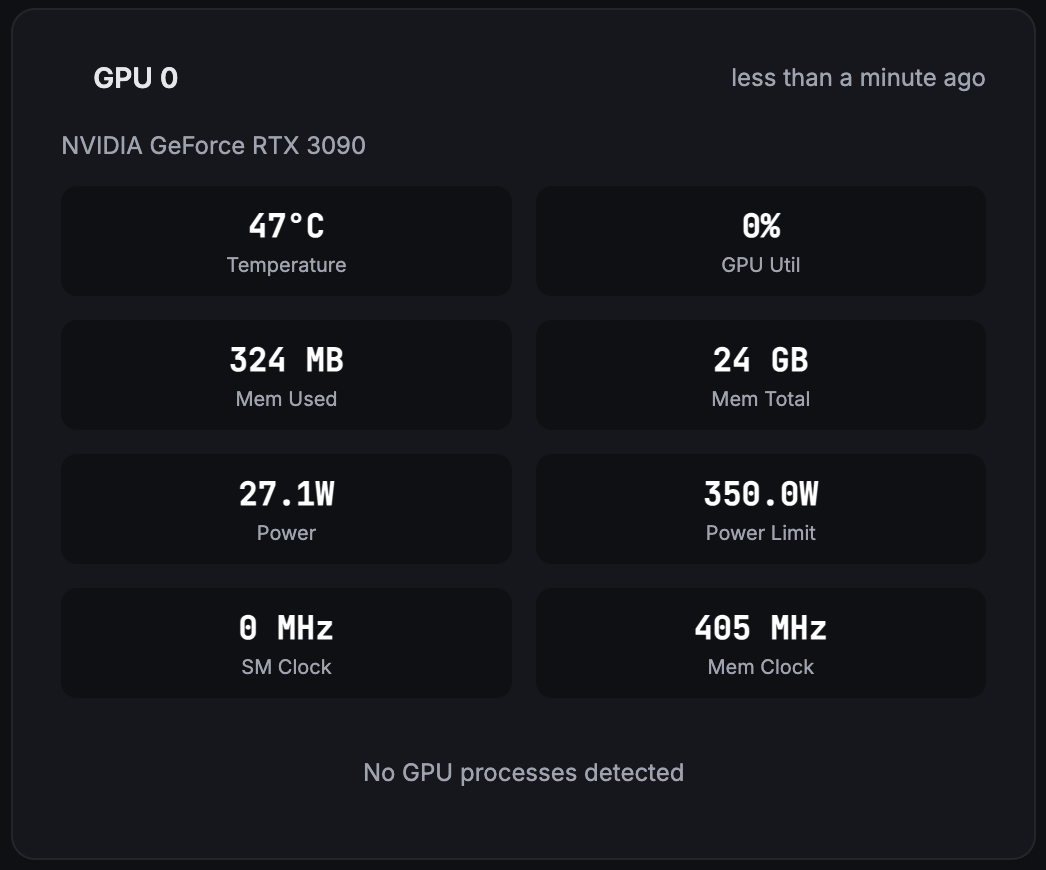Click the 350.0W value
Viewport: 1046px width, 870px height.
click(x=760, y=494)
